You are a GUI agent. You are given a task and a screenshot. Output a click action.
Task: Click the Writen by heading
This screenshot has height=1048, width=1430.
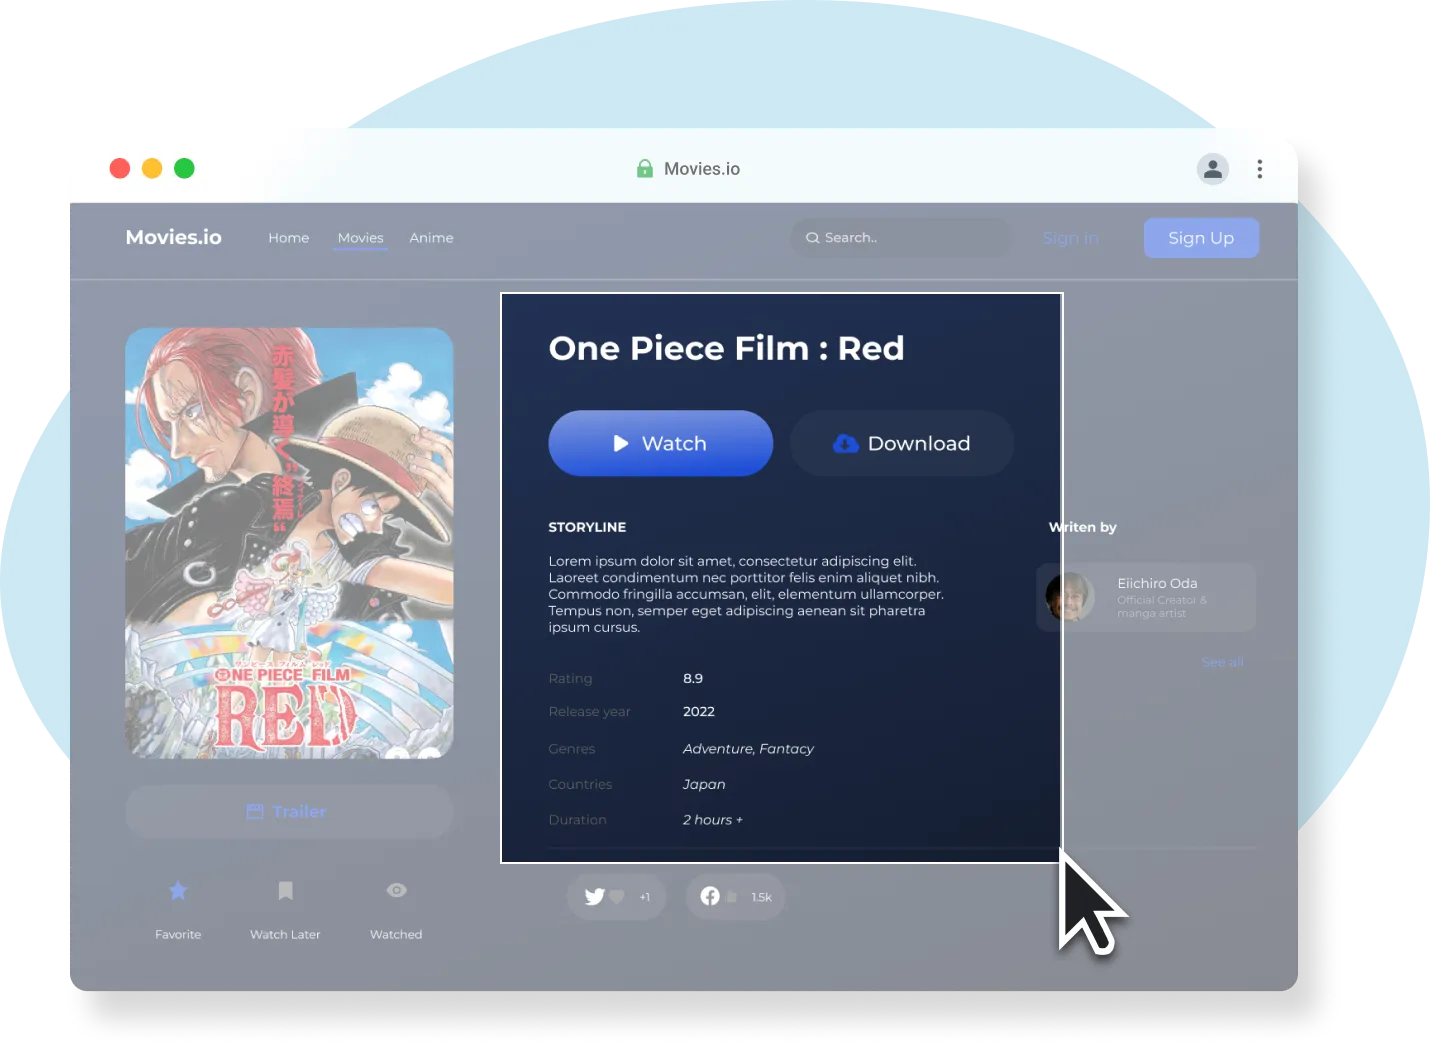pos(1083,527)
